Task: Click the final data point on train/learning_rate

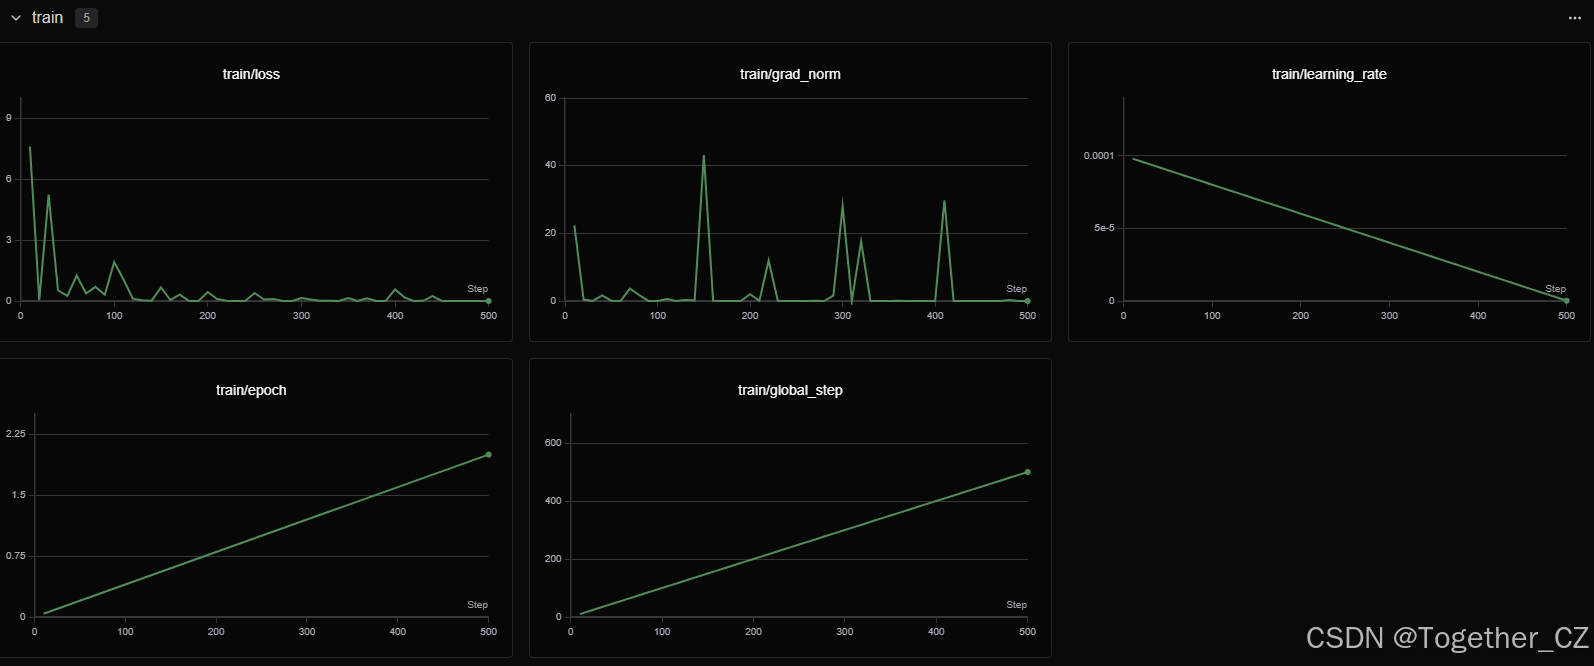Action: click(1566, 300)
